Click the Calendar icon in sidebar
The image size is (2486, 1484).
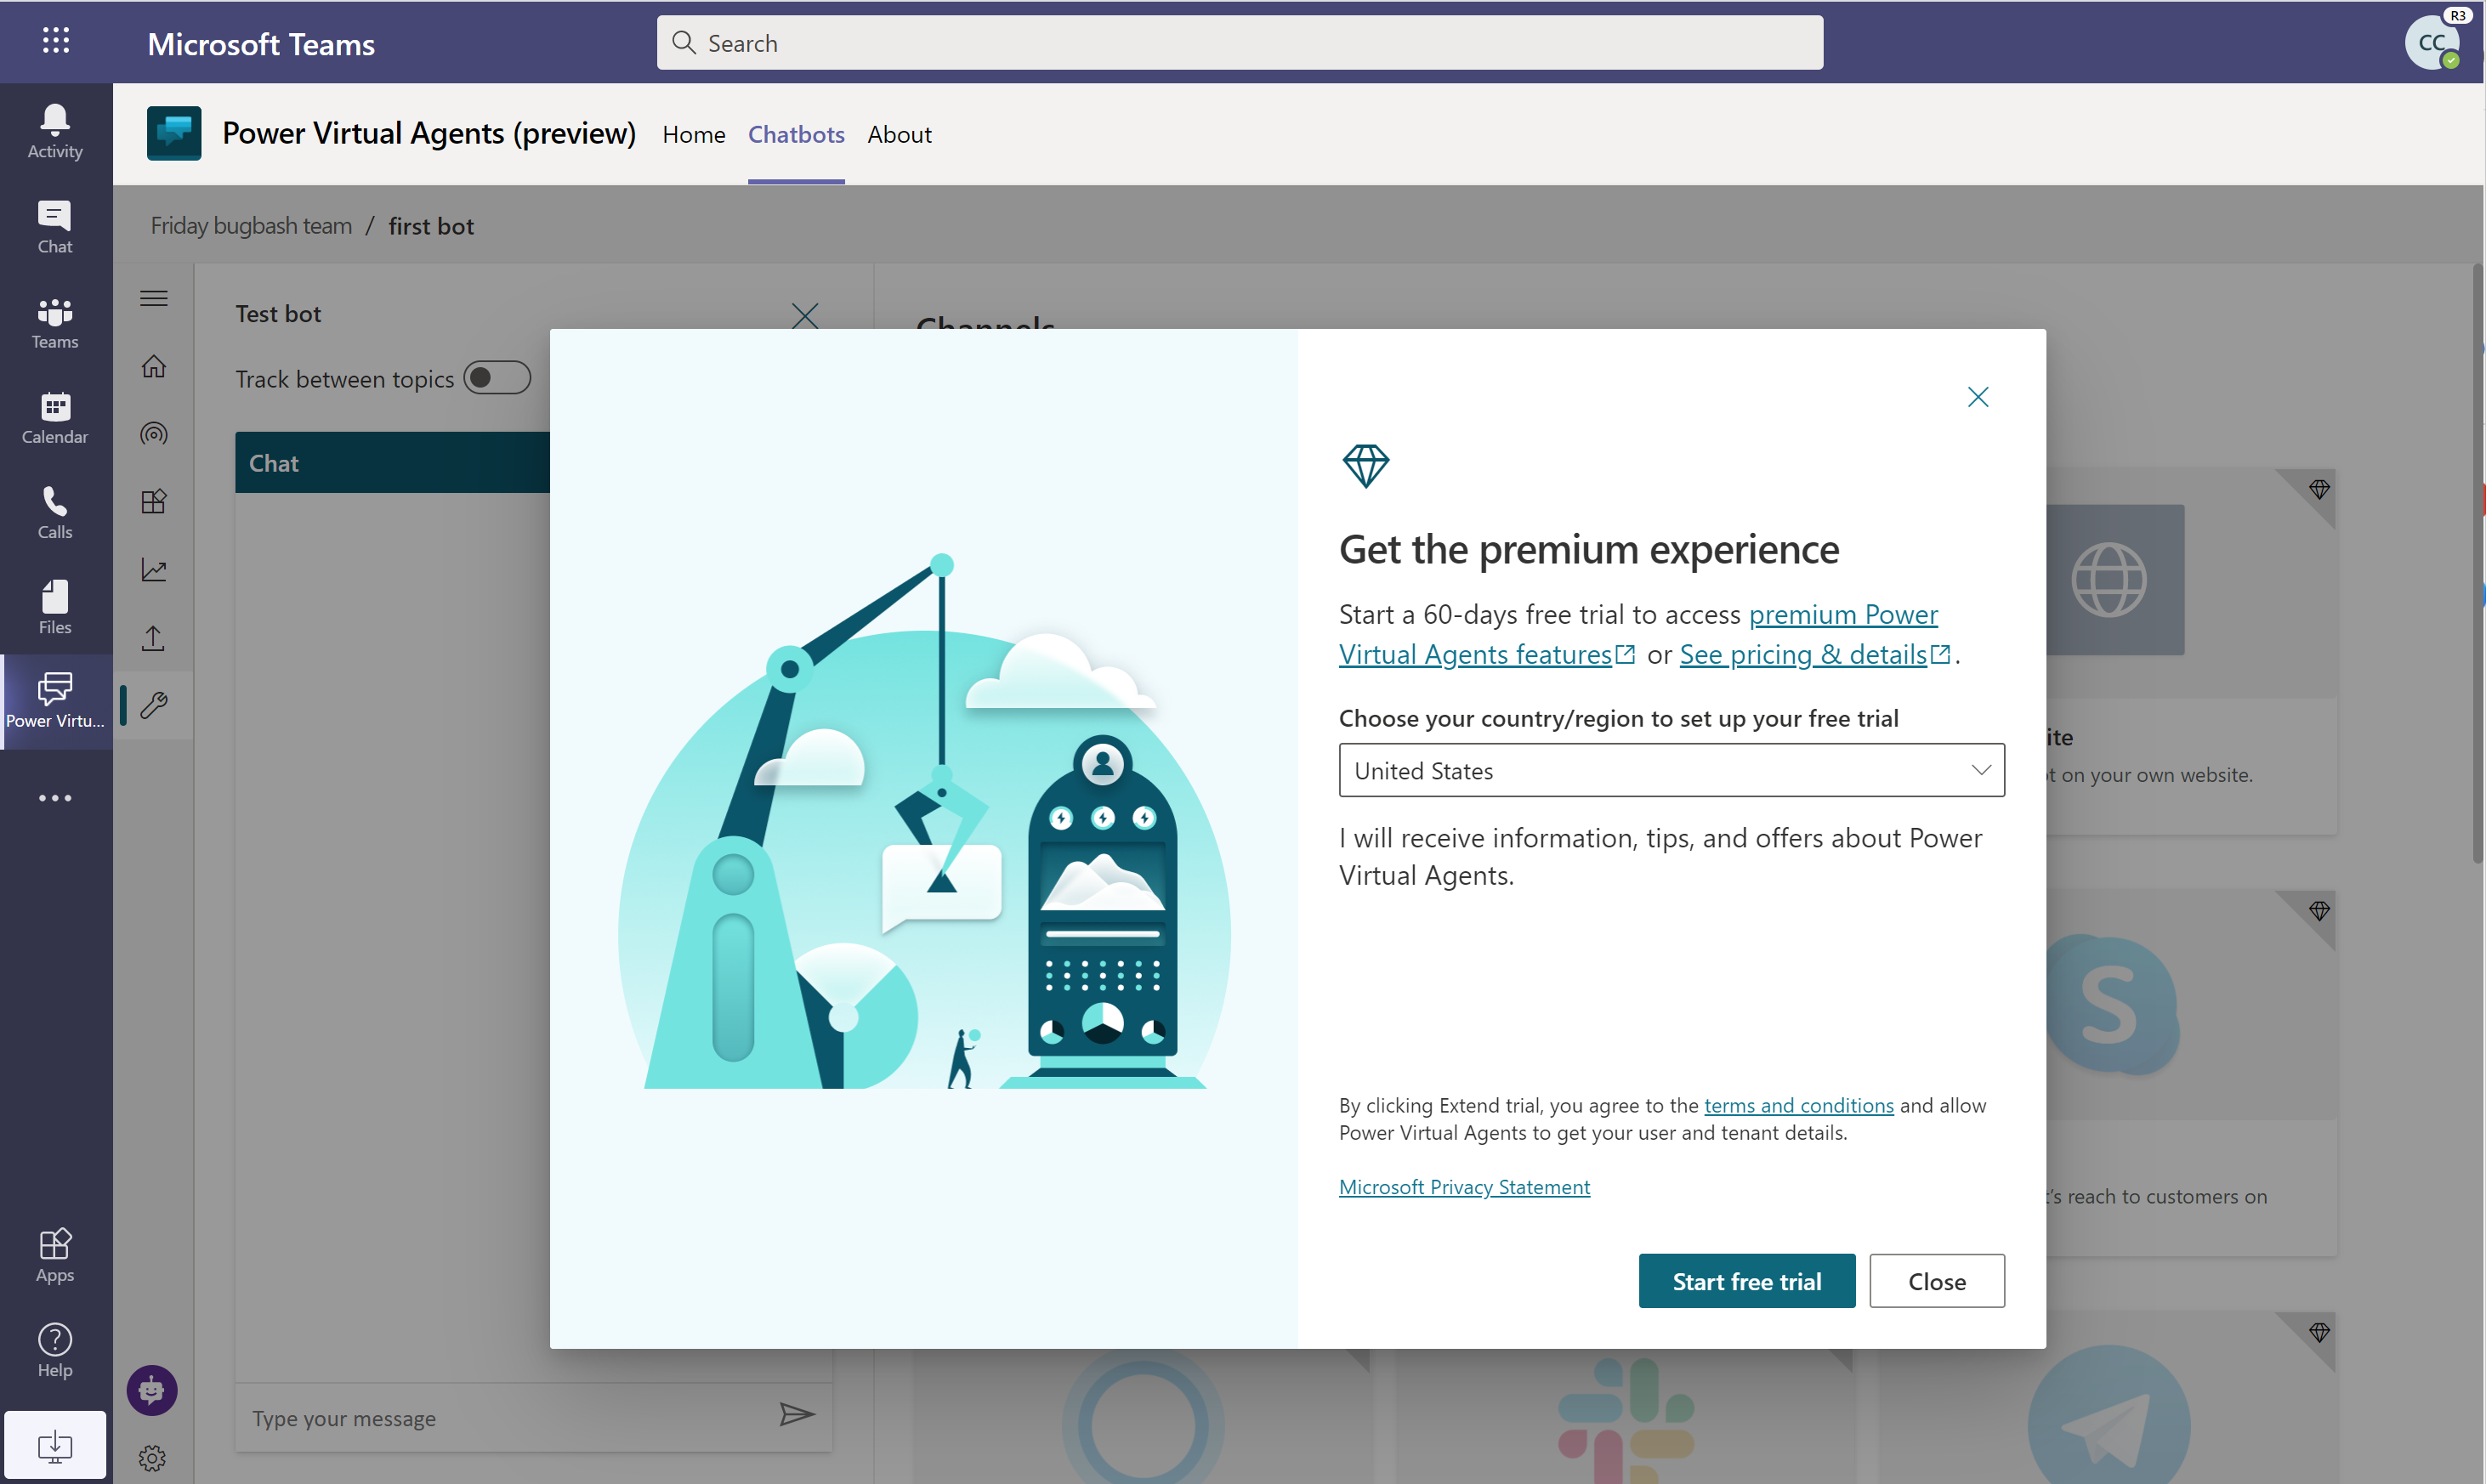click(51, 405)
